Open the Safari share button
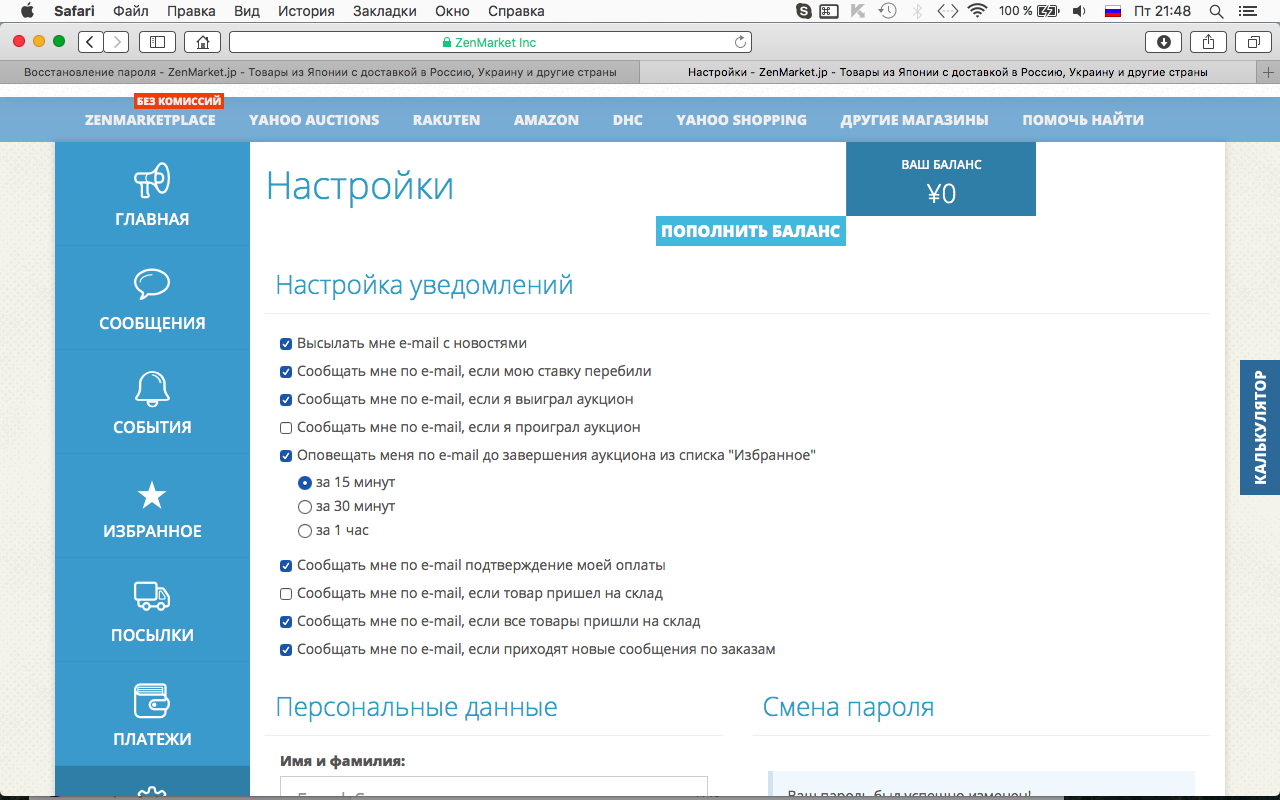This screenshot has width=1280, height=800. tap(1208, 42)
